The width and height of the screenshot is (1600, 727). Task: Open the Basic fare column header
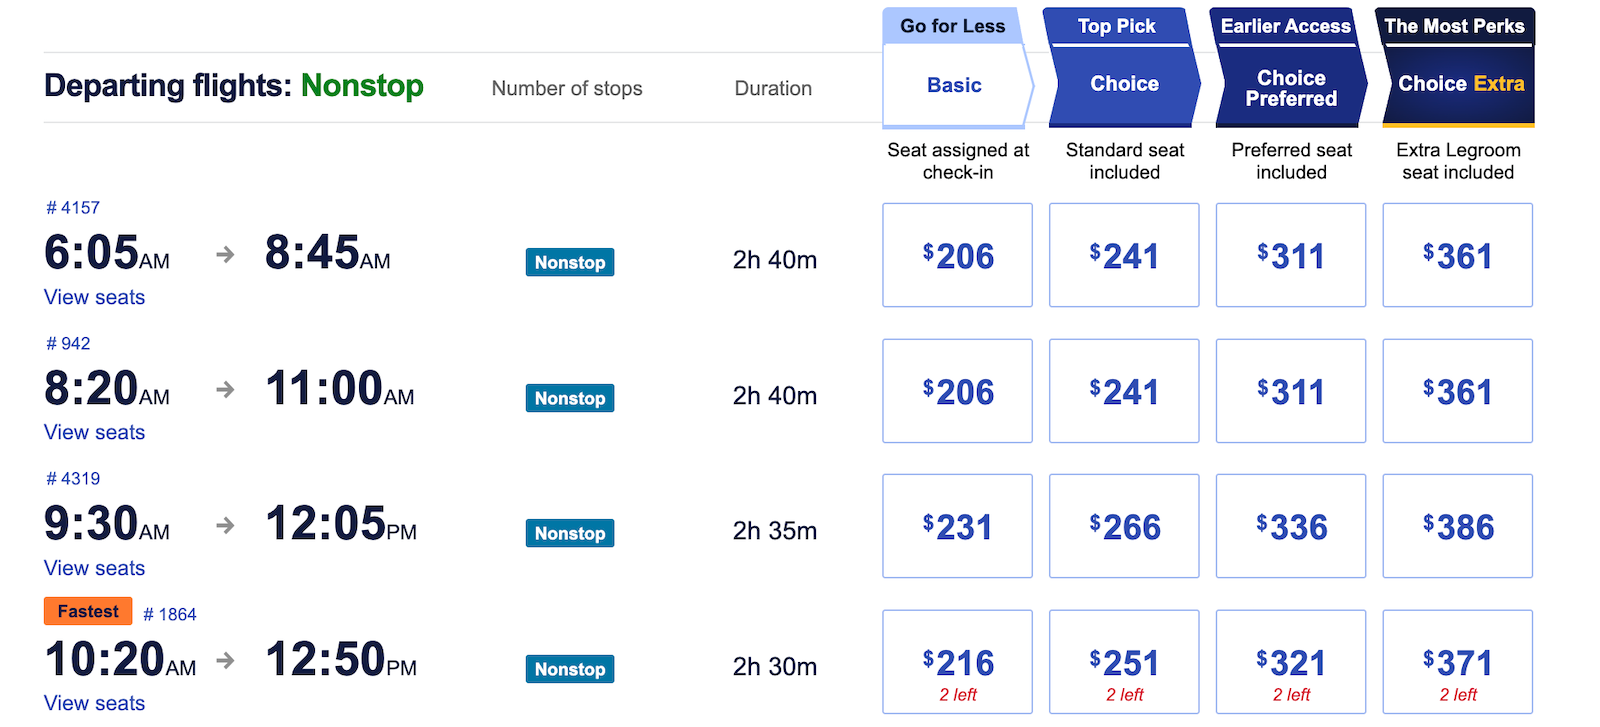954,85
